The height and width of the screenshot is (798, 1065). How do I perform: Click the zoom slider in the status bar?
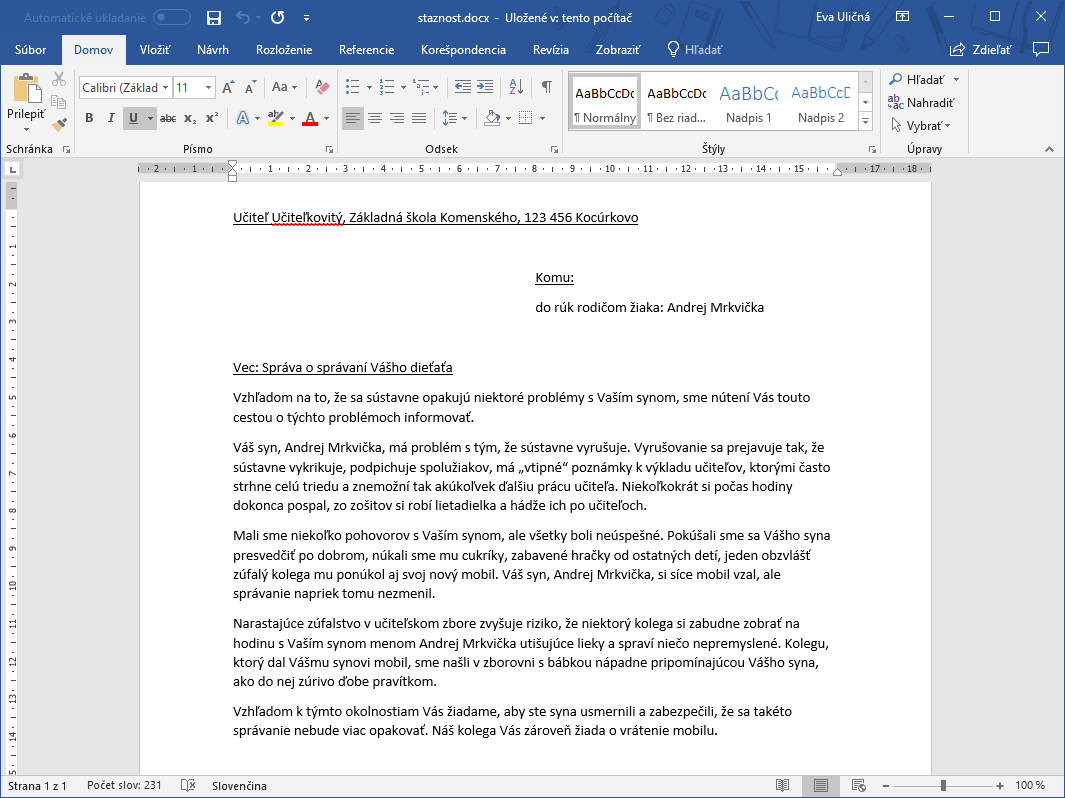pyautogui.click(x=943, y=786)
